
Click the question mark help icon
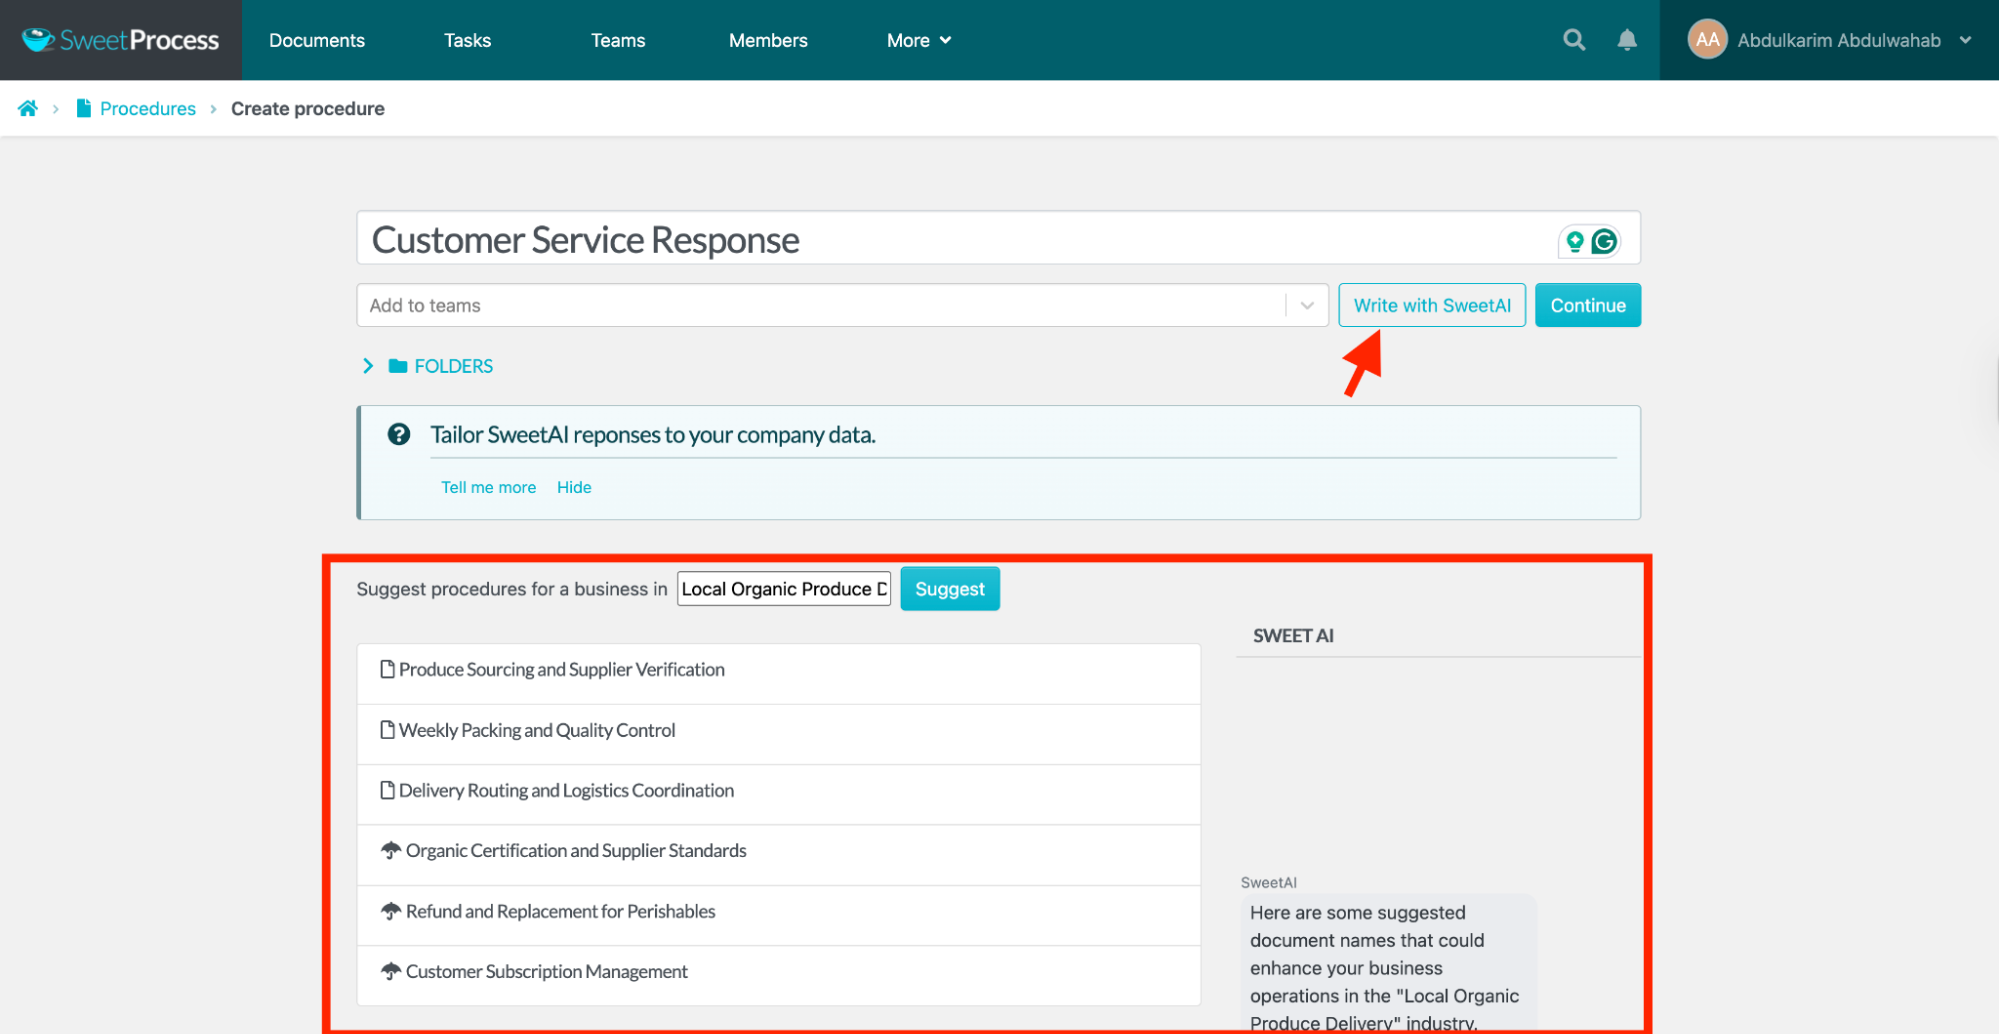[x=399, y=434]
